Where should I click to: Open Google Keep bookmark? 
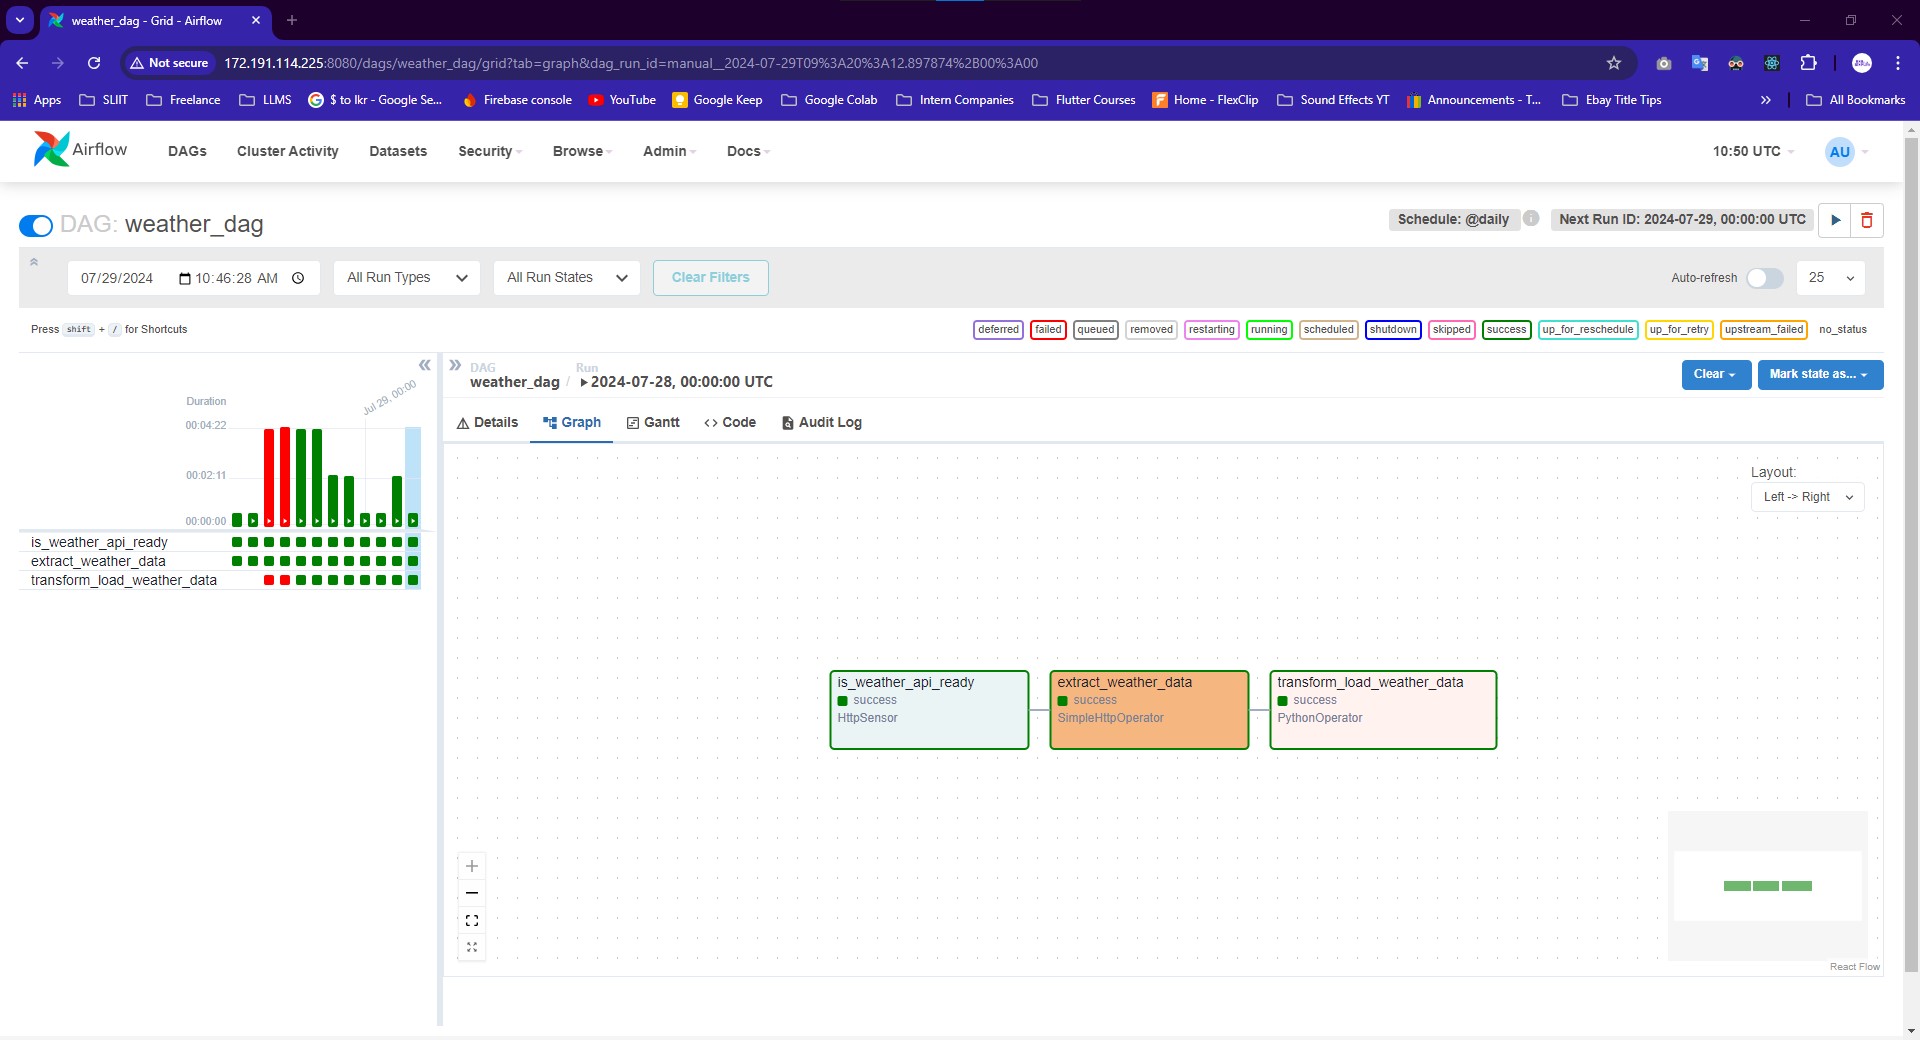coord(717,100)
